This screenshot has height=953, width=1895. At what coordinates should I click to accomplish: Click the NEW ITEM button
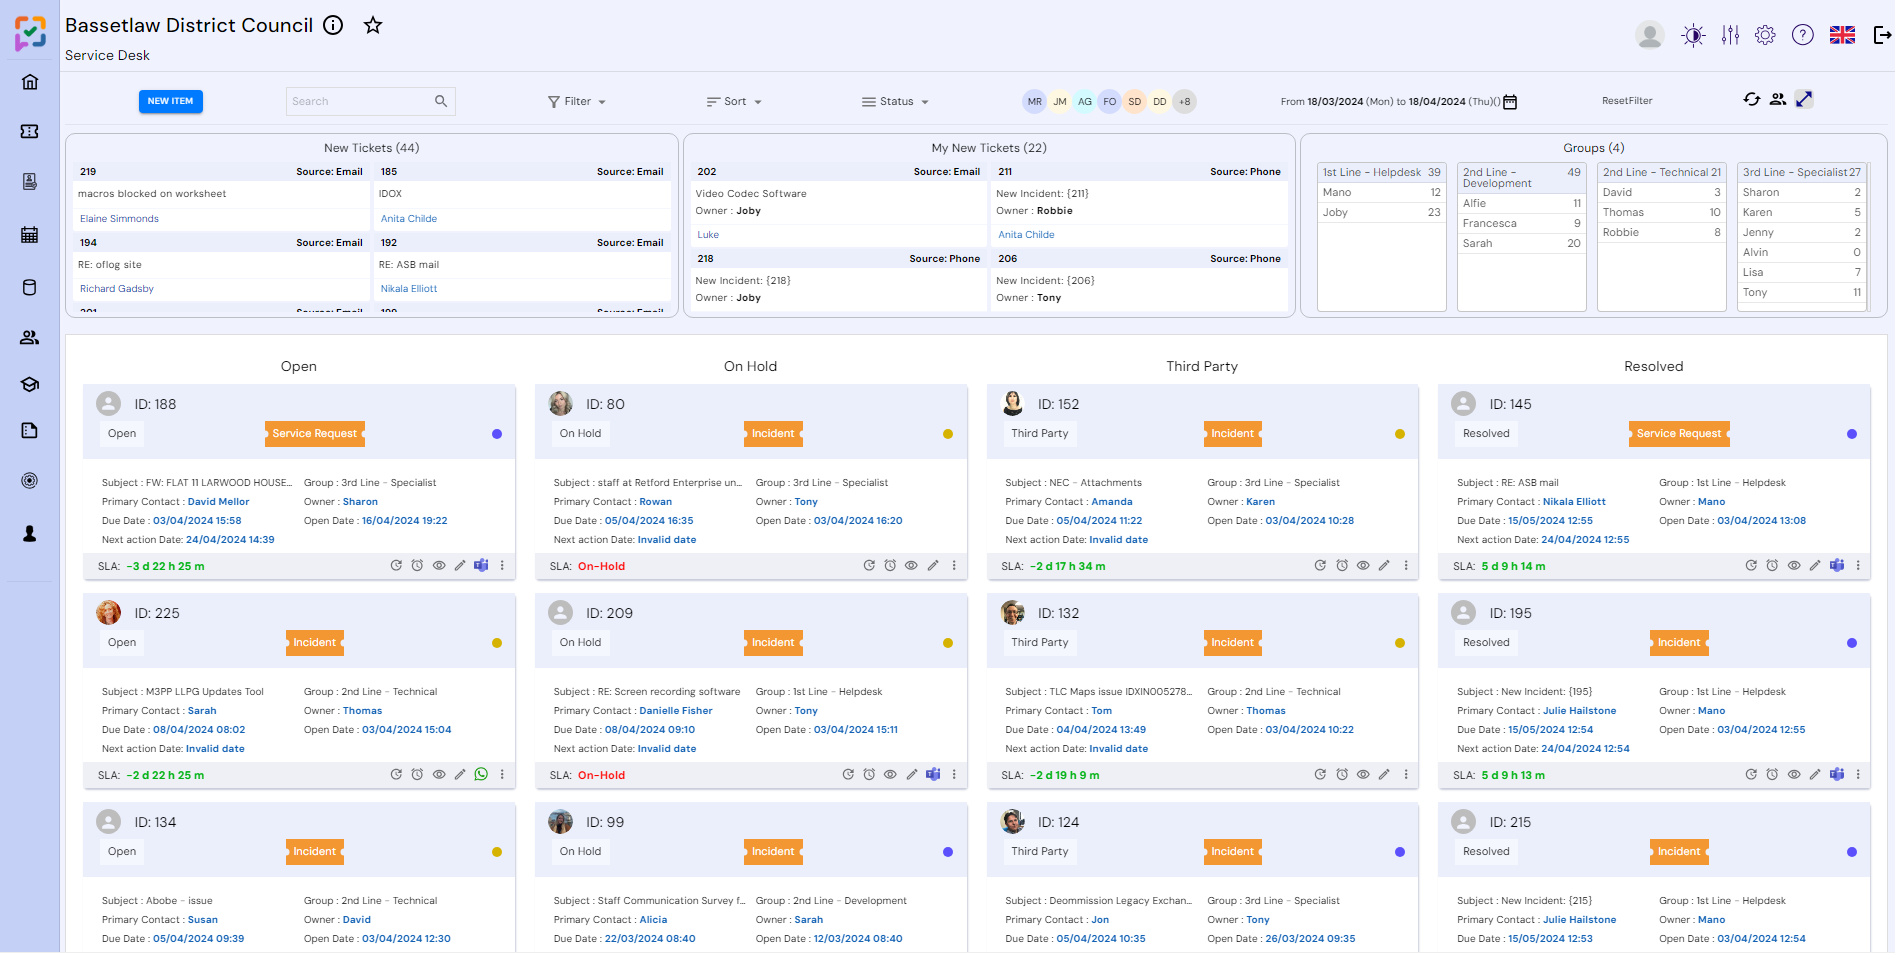tap(171, 101)
